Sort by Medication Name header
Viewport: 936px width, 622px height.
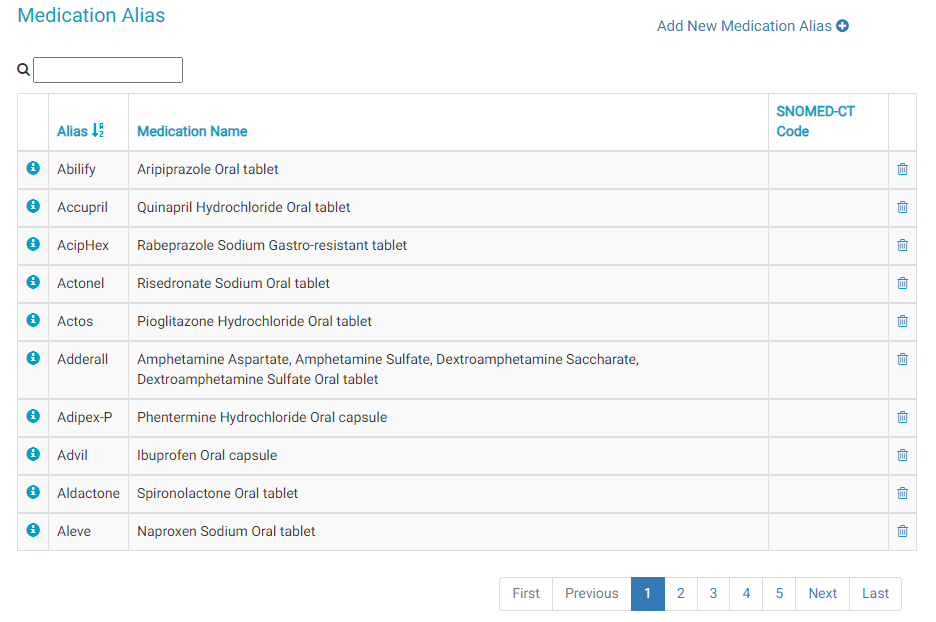pyautogui.click(x=192, y=131)
